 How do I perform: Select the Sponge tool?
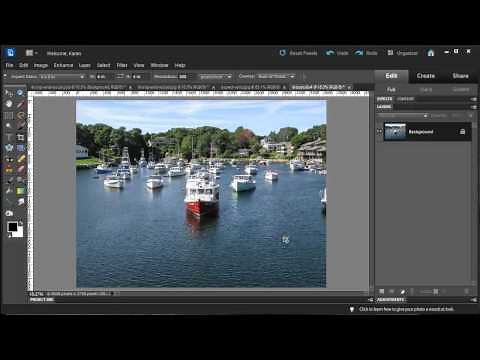point(9,213)
